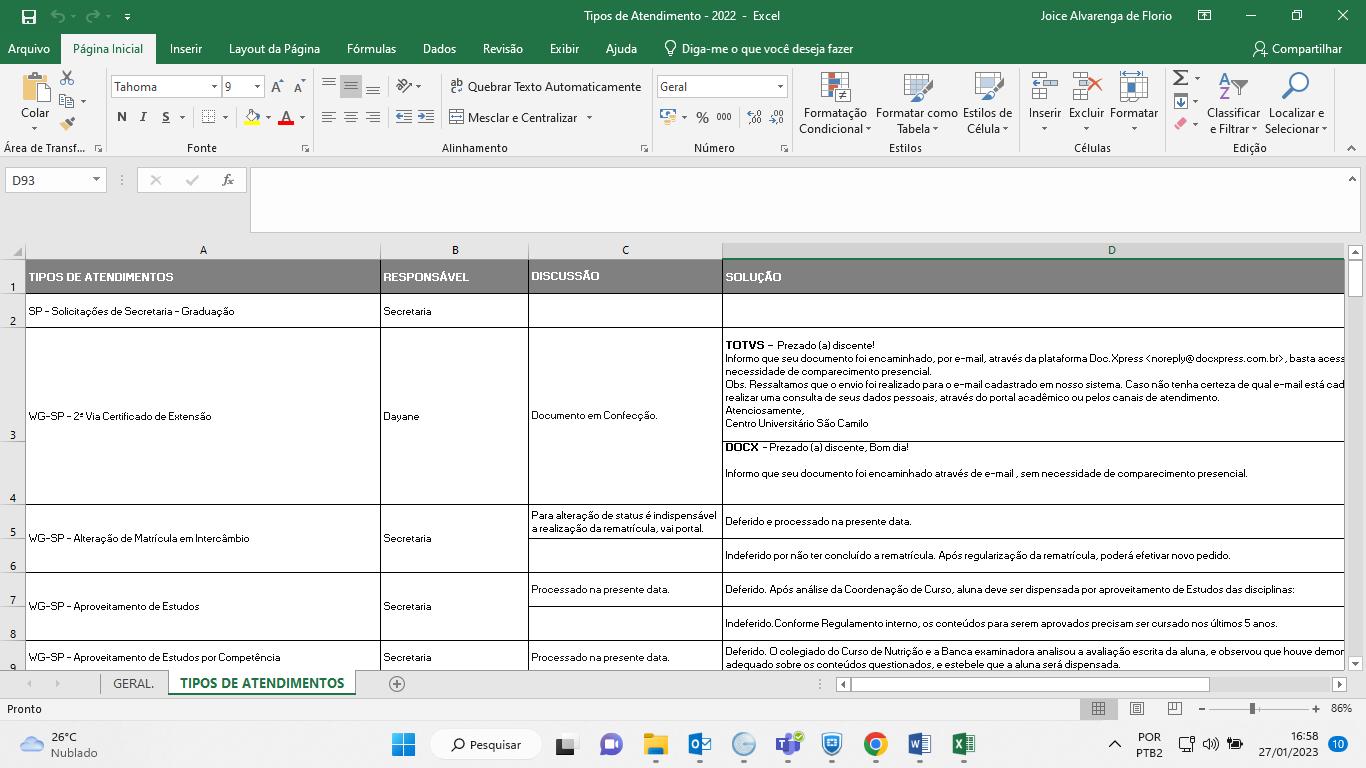Click the Increase Indent icon
This screenshot has width=1366, height=768.
click(425, 117)
